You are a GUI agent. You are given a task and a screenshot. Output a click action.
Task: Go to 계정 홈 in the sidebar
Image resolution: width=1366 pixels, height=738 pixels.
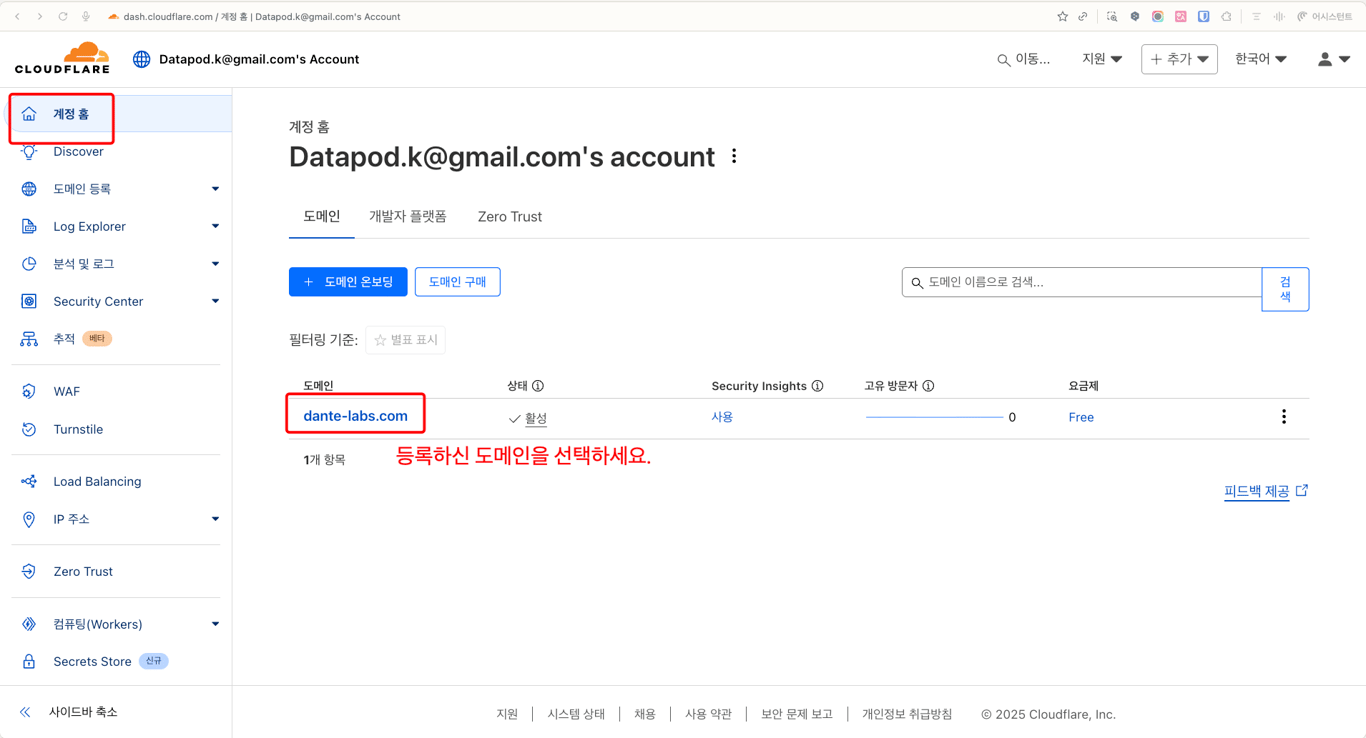point(120,114)
